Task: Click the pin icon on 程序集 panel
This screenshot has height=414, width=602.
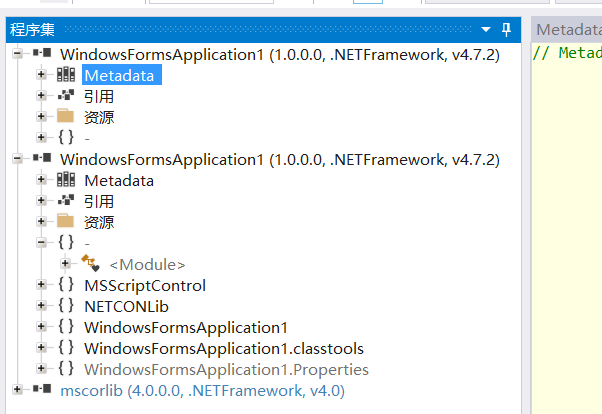Action: point(506,29)
